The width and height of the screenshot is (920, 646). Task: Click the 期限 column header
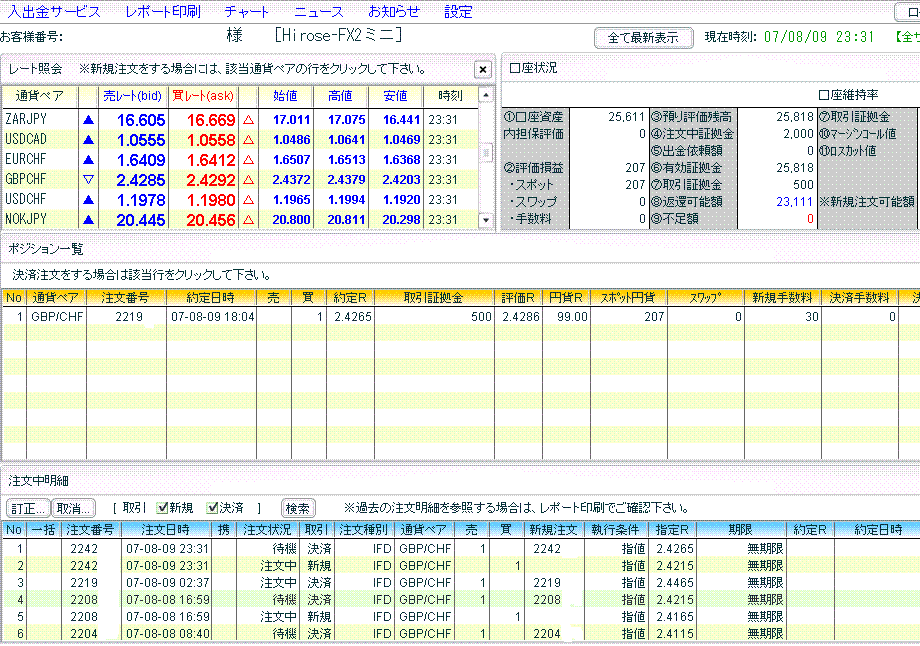coord(740,529)
